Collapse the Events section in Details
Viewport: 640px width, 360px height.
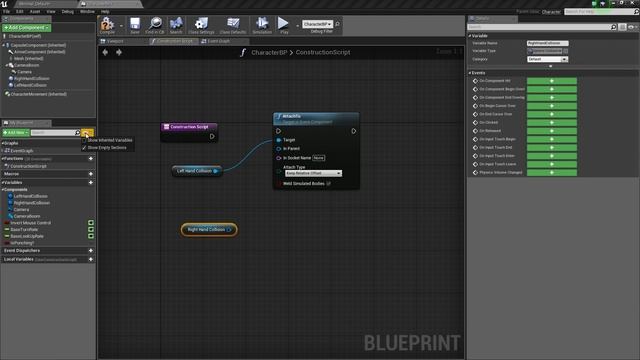(x=470, y=73)
